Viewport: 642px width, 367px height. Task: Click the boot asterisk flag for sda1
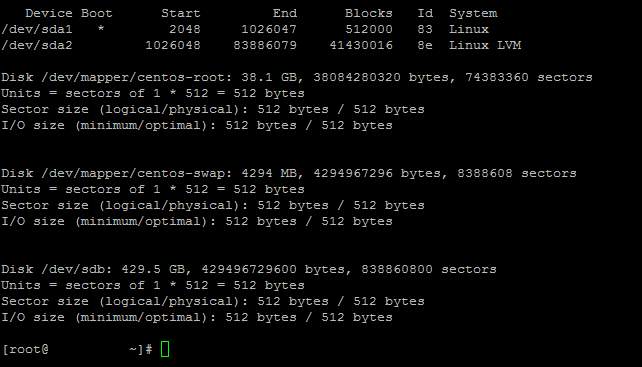click(101, 29)
